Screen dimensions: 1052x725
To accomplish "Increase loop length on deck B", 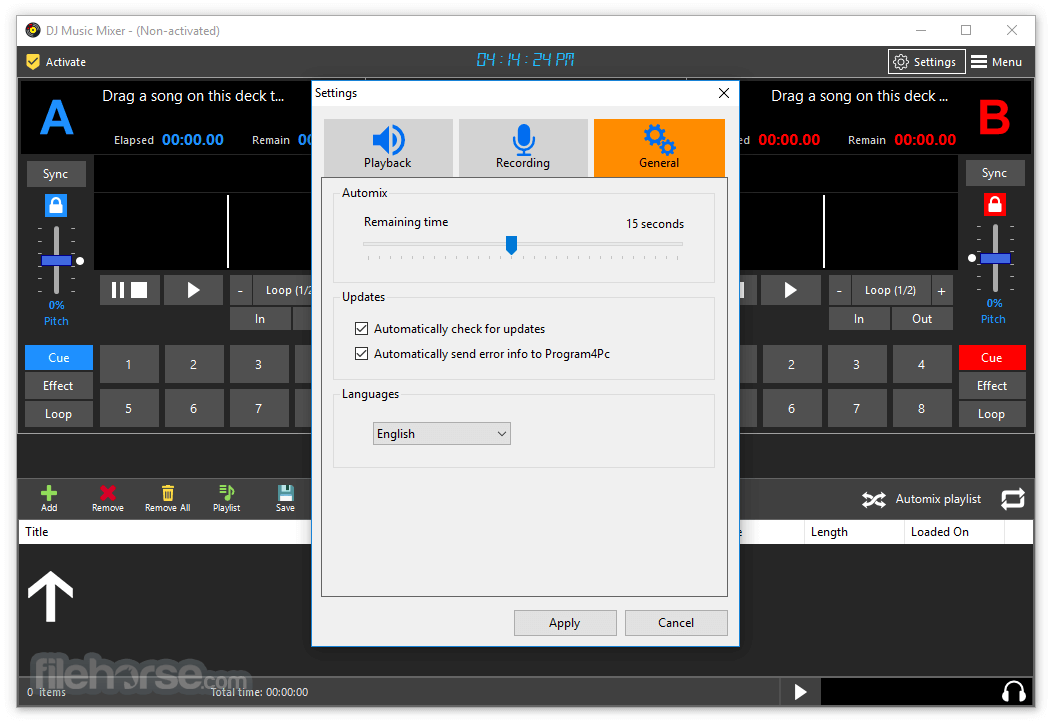I will click(x=941, y=290).
